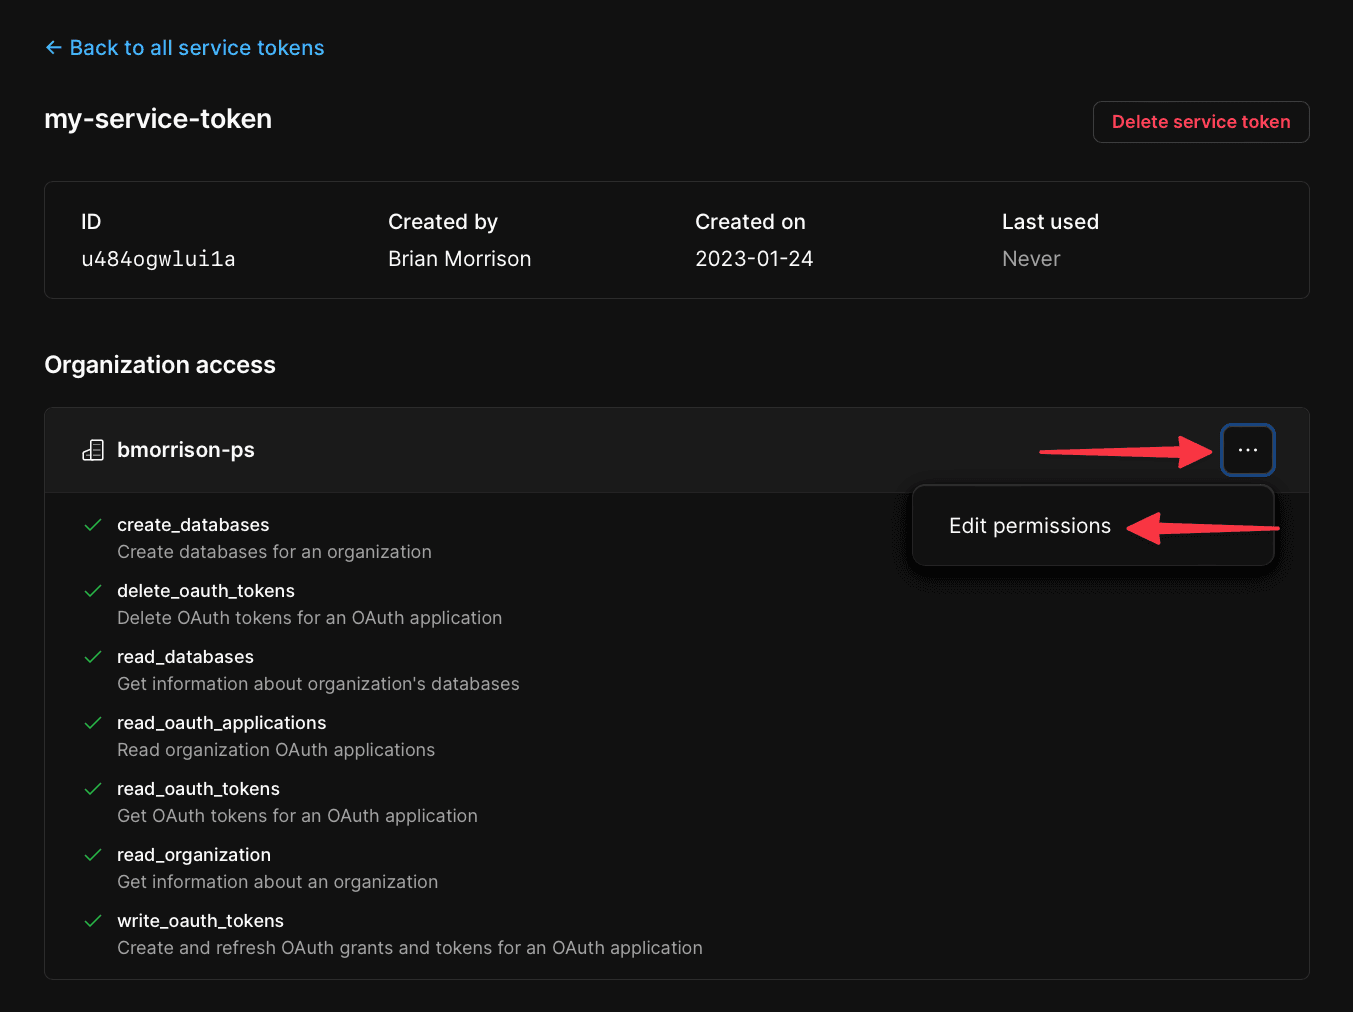Click the description 'Create databases for an organization'
Screen dimensions: 1353x1012
coord(274,552)
